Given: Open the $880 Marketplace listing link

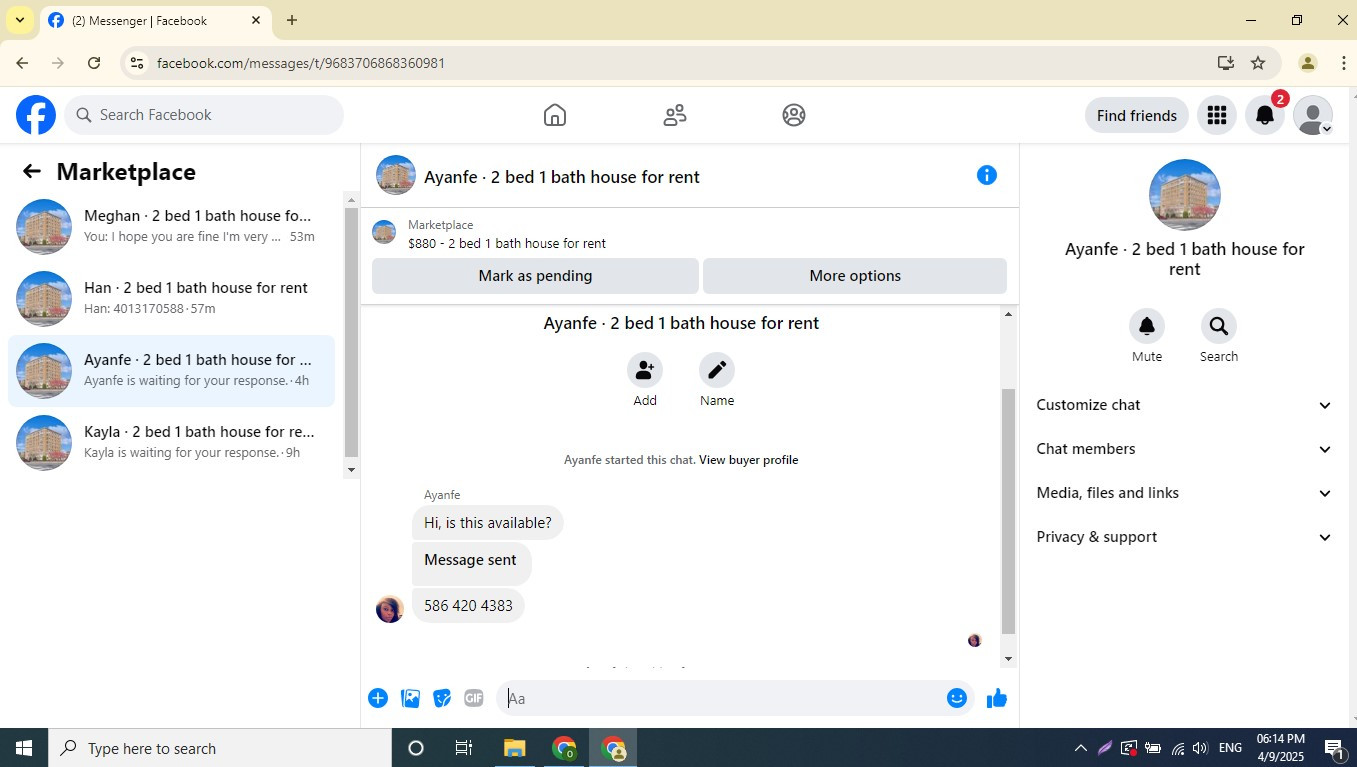Looking at the screenshot, I should [x=507, y=243].
